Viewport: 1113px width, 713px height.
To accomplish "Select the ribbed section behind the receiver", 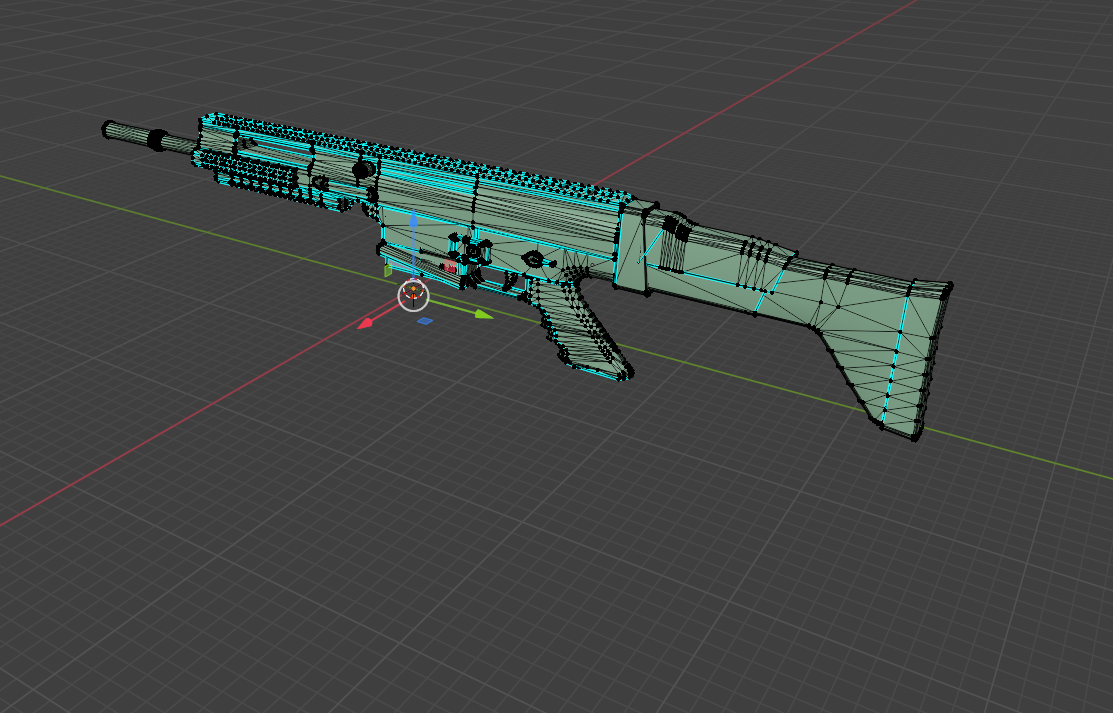I will click(676, 231).
